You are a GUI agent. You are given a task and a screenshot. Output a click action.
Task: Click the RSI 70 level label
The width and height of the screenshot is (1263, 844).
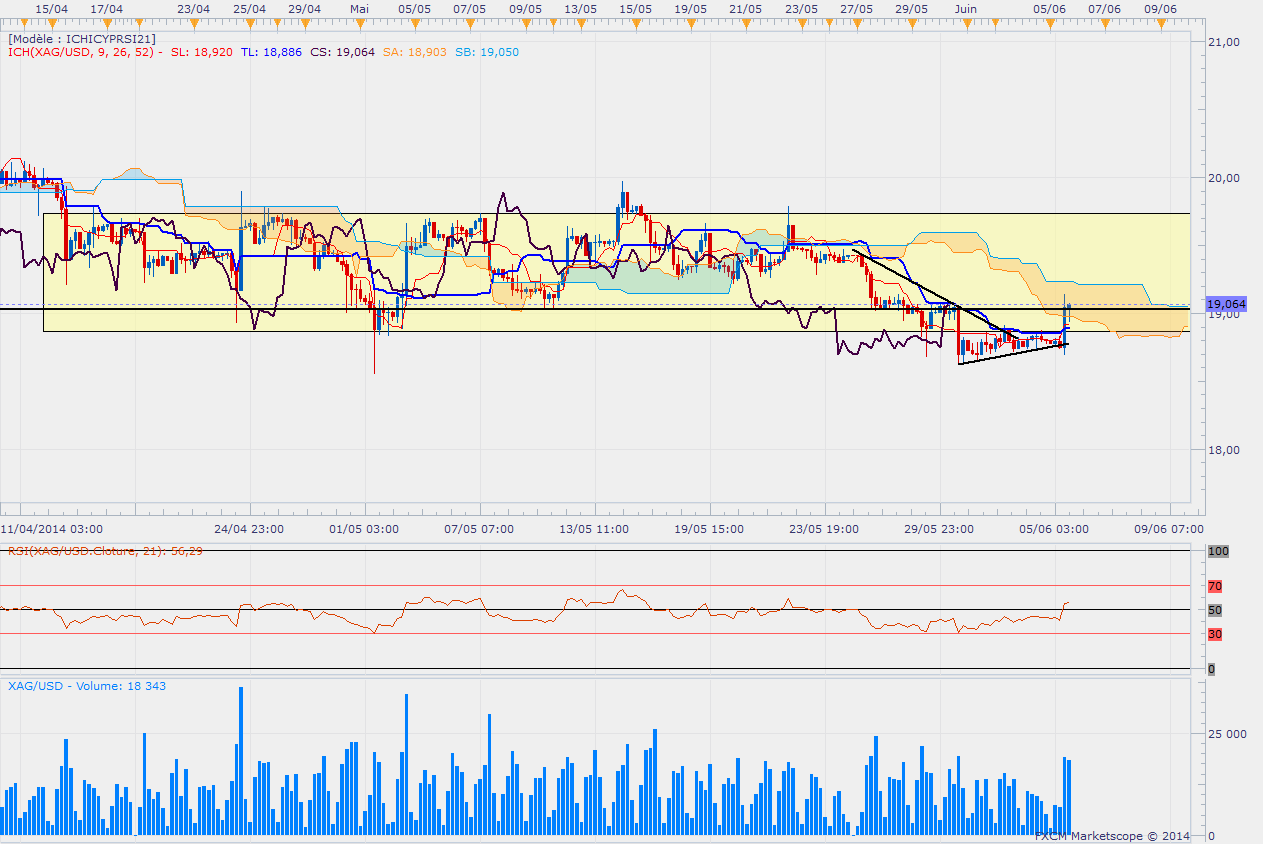tap(1215, 586)
